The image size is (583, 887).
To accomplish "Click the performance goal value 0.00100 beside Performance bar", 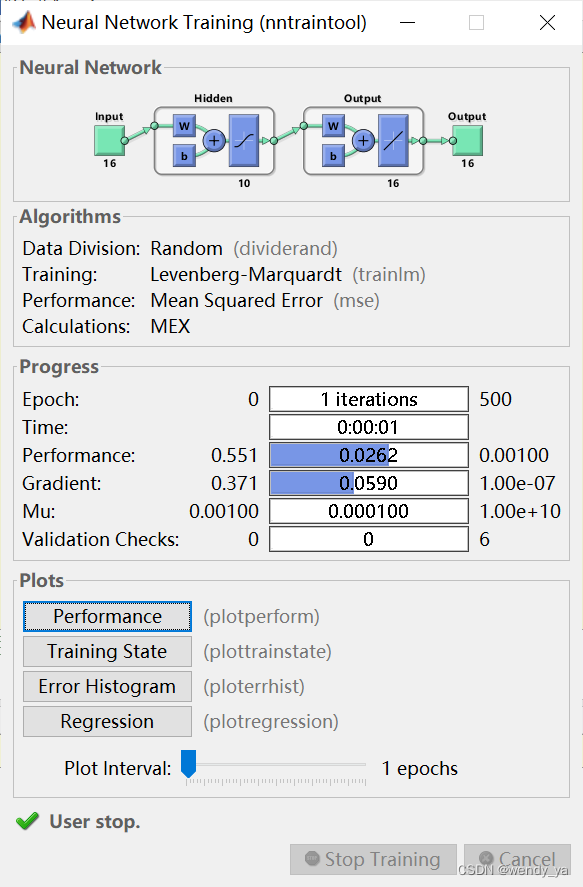I will click(x=514, y=455).
